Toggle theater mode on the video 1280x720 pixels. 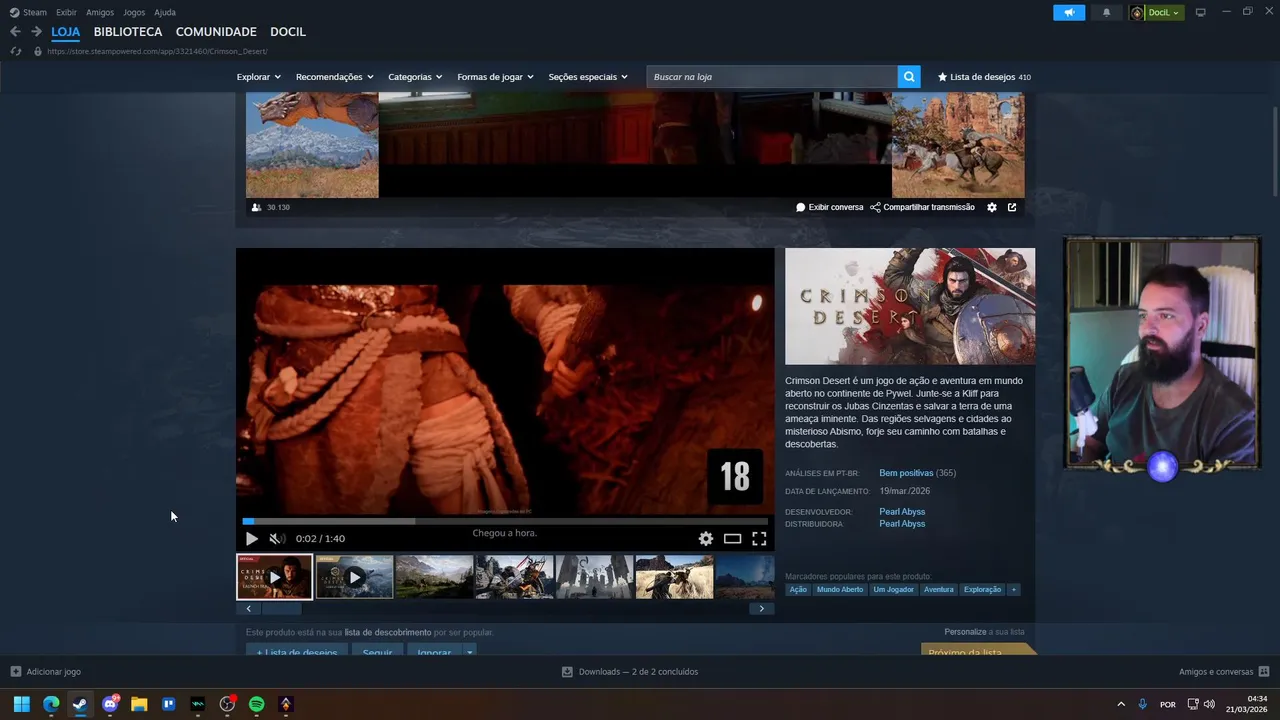733,539
